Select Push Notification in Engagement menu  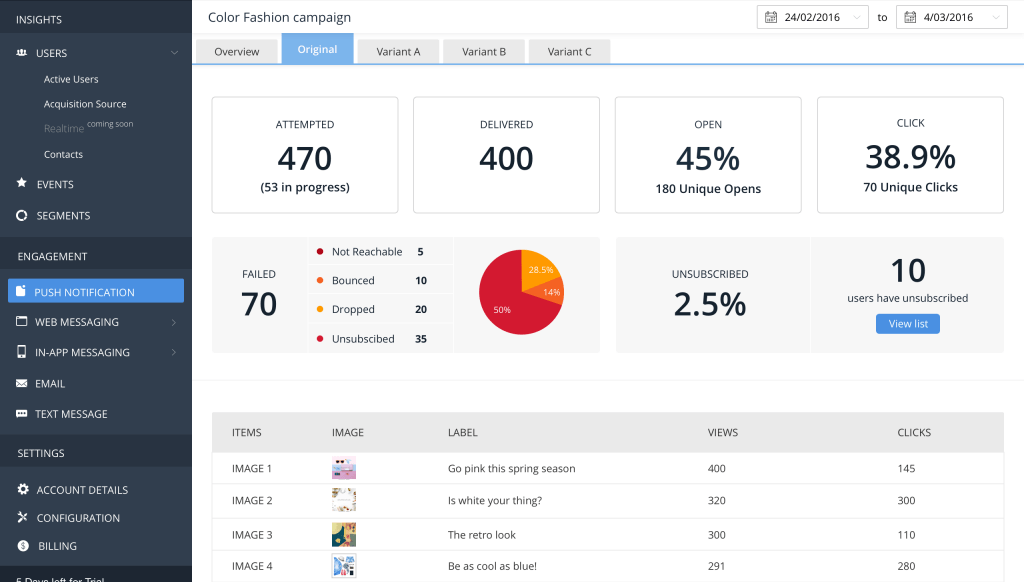[x=96, y=292]
